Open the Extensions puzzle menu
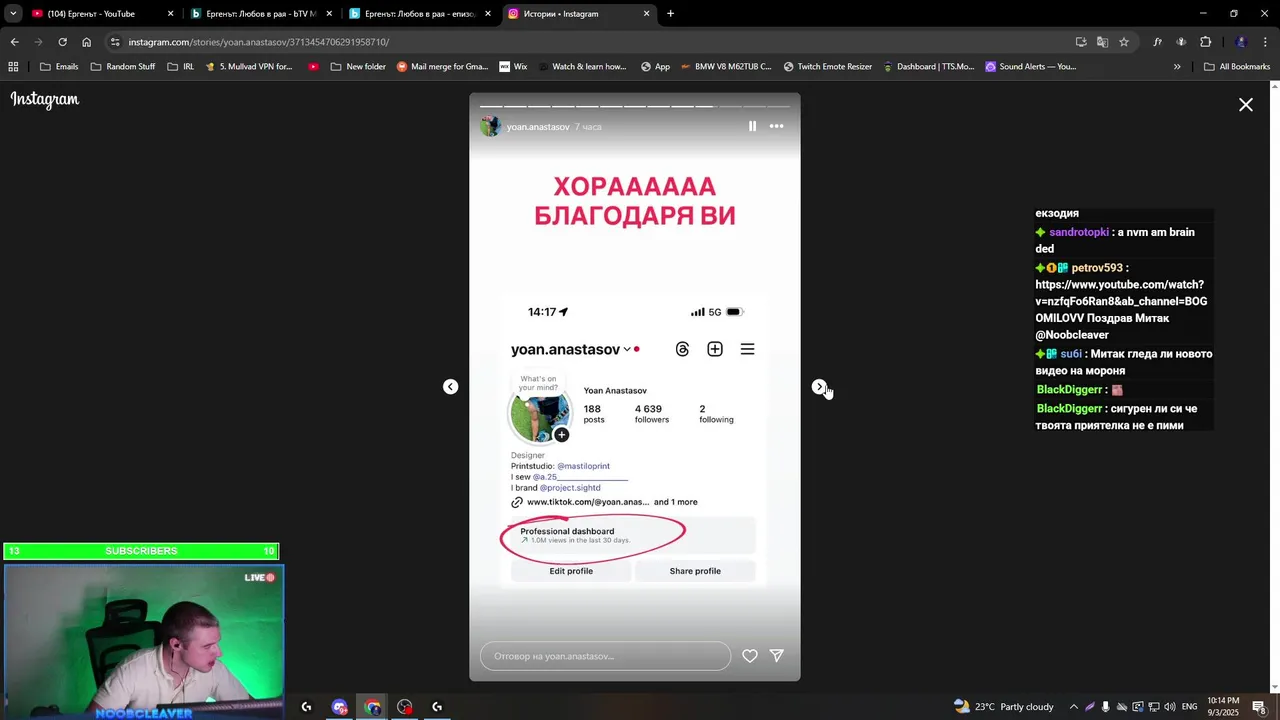The height and width of the screenshot is (720, 1280). point(1205,42)
